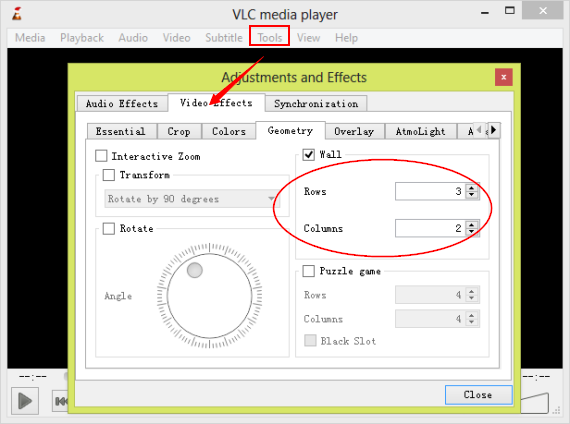The width and height of the screenshot is (570, 424).
Task: Open the Crop sub-tab
Action: coord(179,131)
